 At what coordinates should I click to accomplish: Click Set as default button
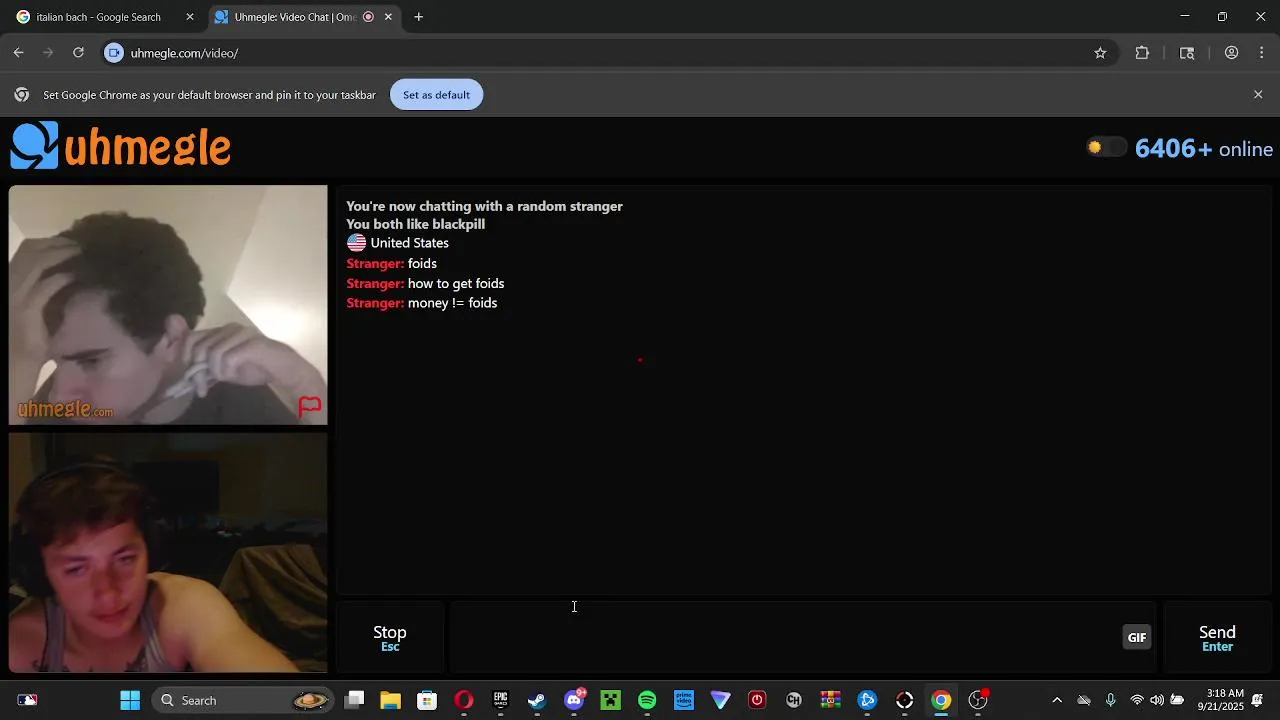(436, 95)
